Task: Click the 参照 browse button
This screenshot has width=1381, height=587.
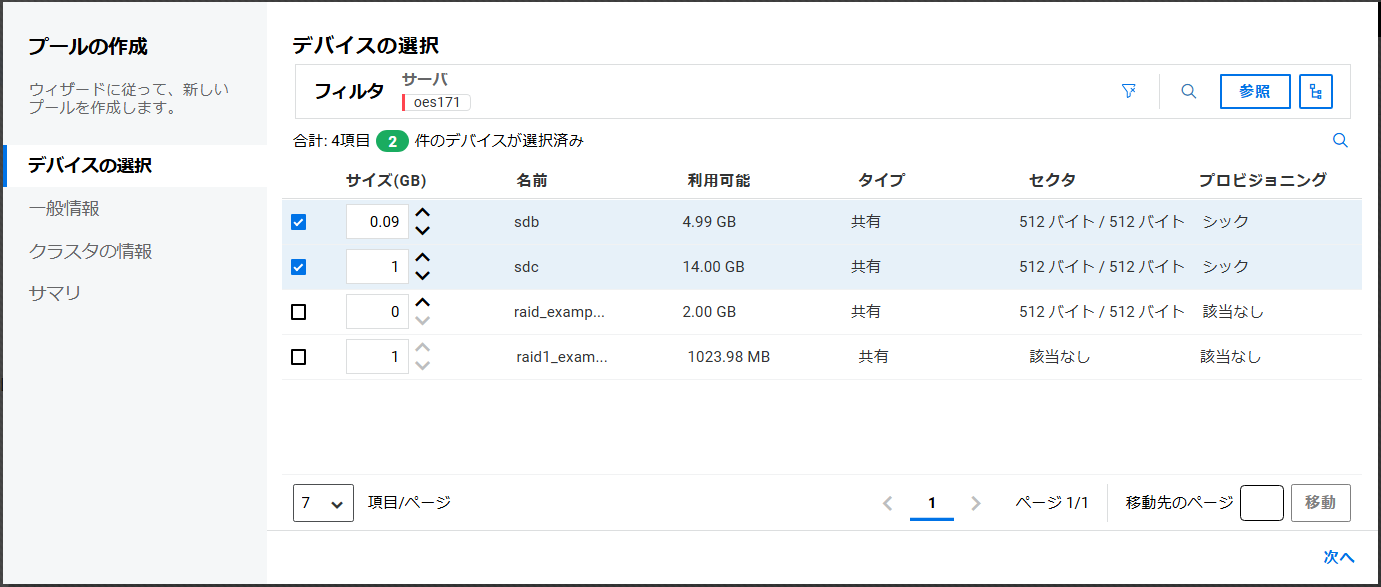Action: [x=1254, y=91]
